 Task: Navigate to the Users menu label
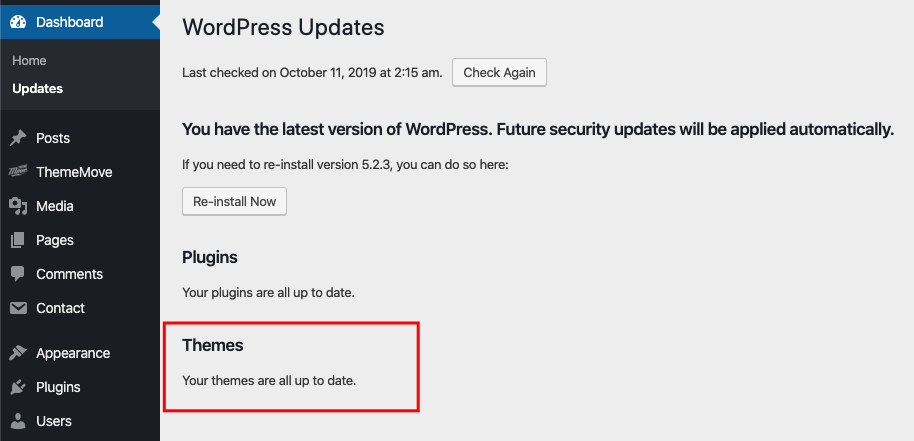55,421
